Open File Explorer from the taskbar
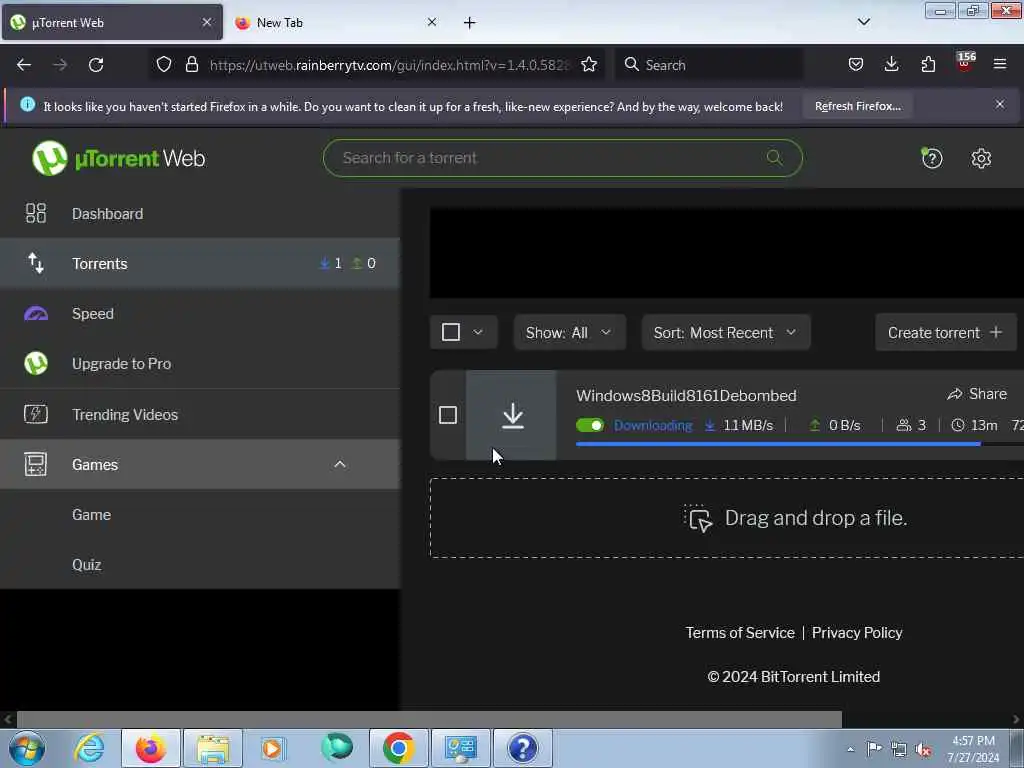The width and height of the screenshot is (1024, 768). tap(213, 748)
